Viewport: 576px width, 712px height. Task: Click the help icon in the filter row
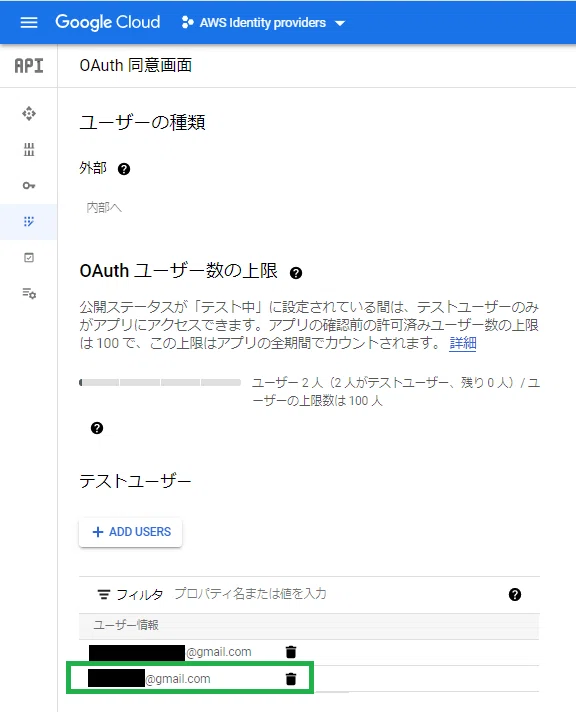(515, 594)
